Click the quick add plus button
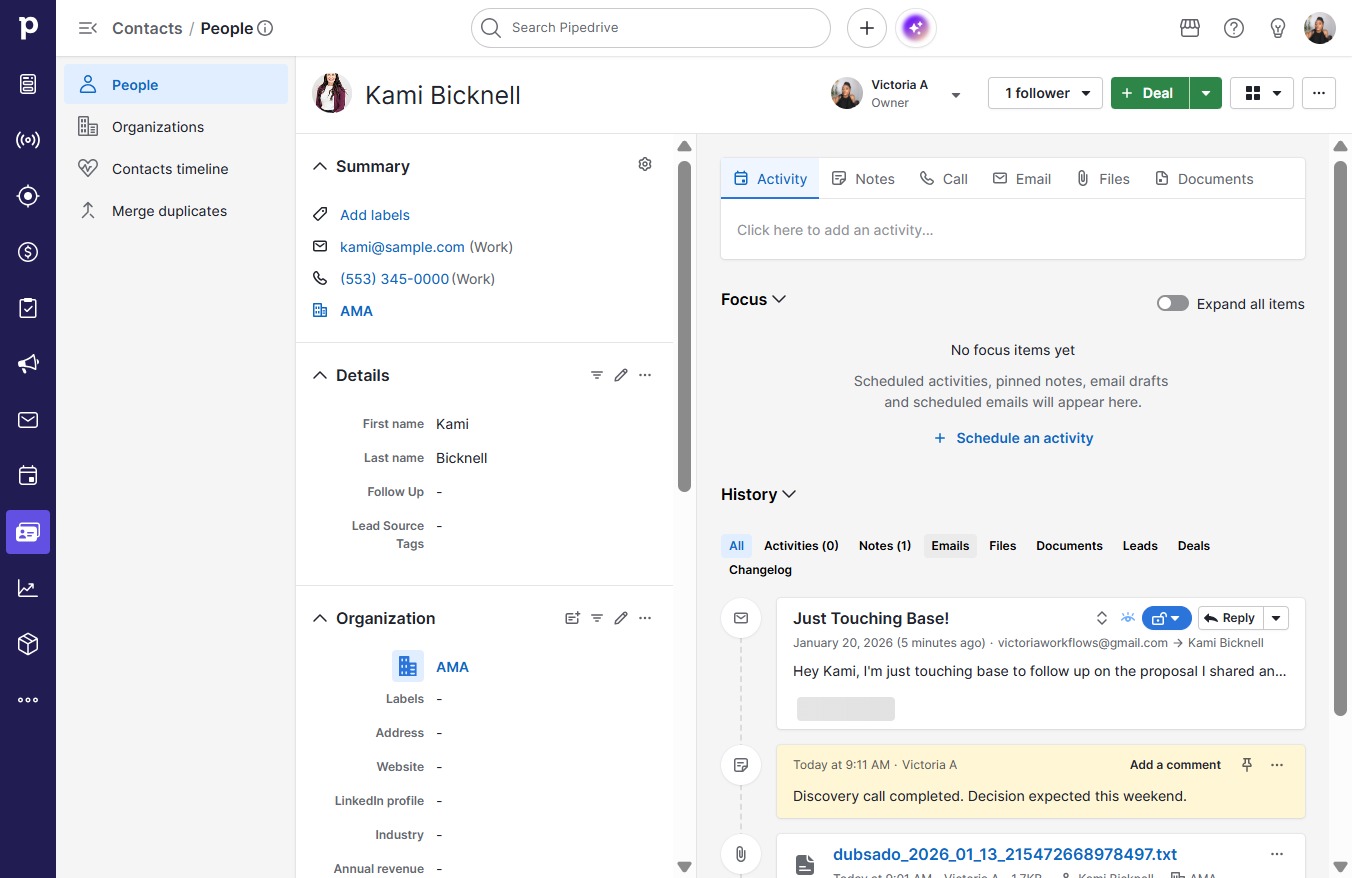Viewport: 1352px width, 878px height. coord(867,28)
